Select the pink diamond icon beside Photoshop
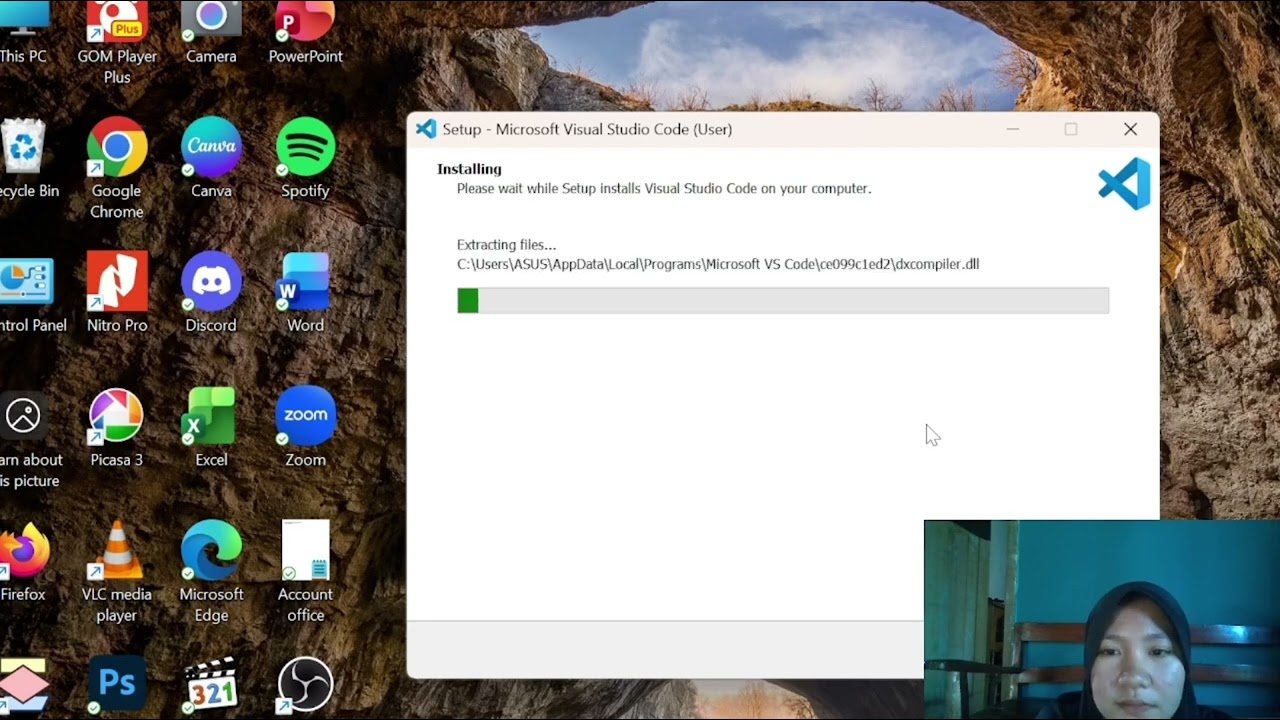 coord(24,687)
